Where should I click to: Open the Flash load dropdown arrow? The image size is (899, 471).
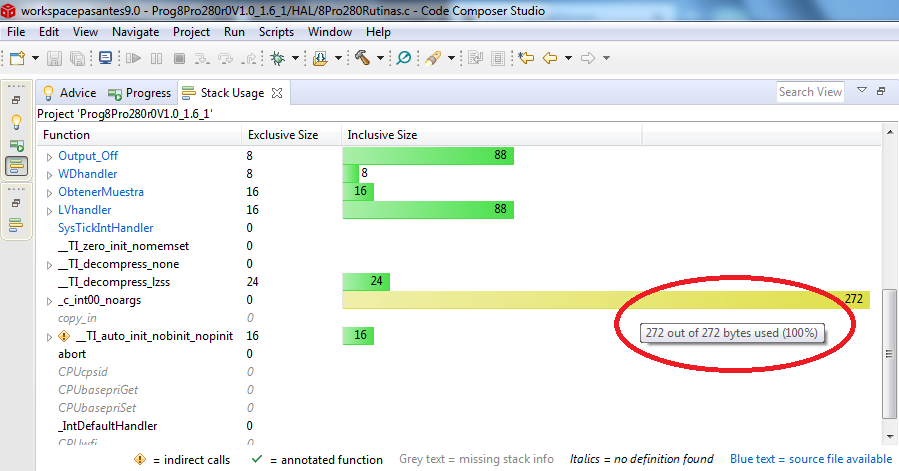pyautogui.click(x=338, y=58)
